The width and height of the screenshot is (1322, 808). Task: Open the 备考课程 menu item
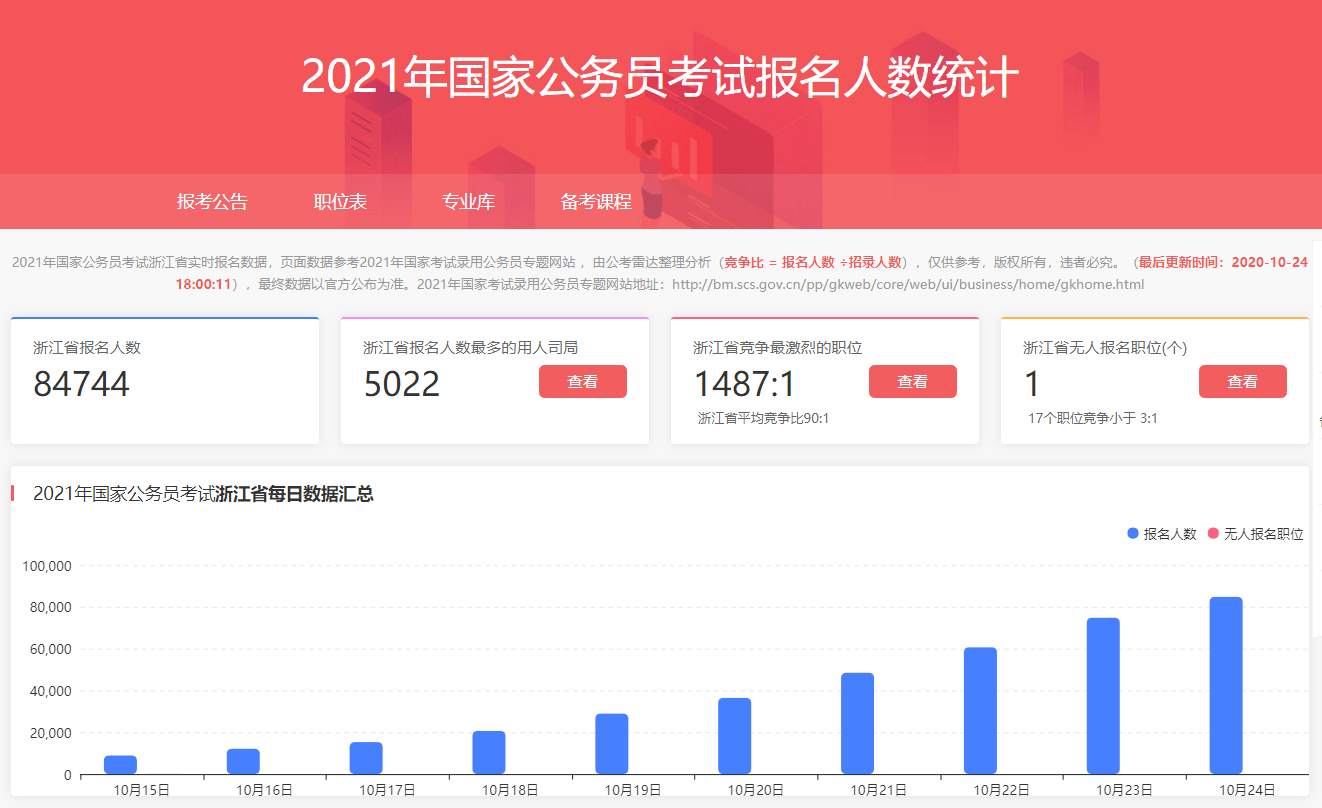point(596,202)
